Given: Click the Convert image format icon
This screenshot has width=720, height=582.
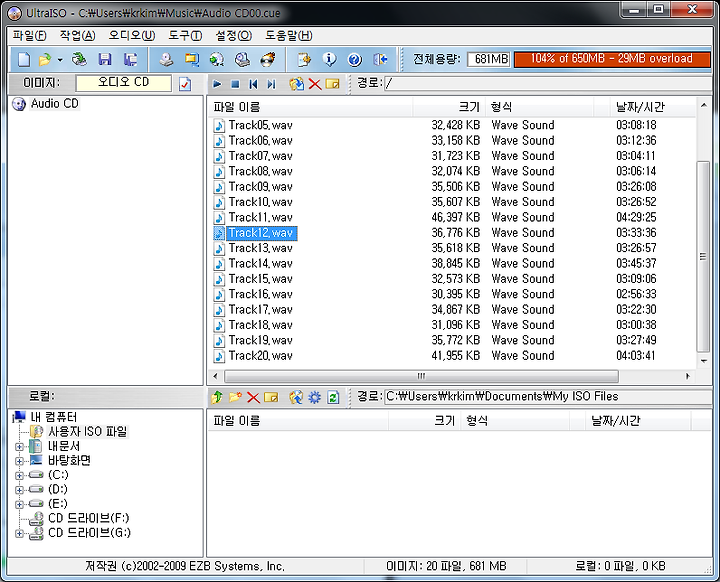Looking at the screenshot, I should (x=191, y=59).
